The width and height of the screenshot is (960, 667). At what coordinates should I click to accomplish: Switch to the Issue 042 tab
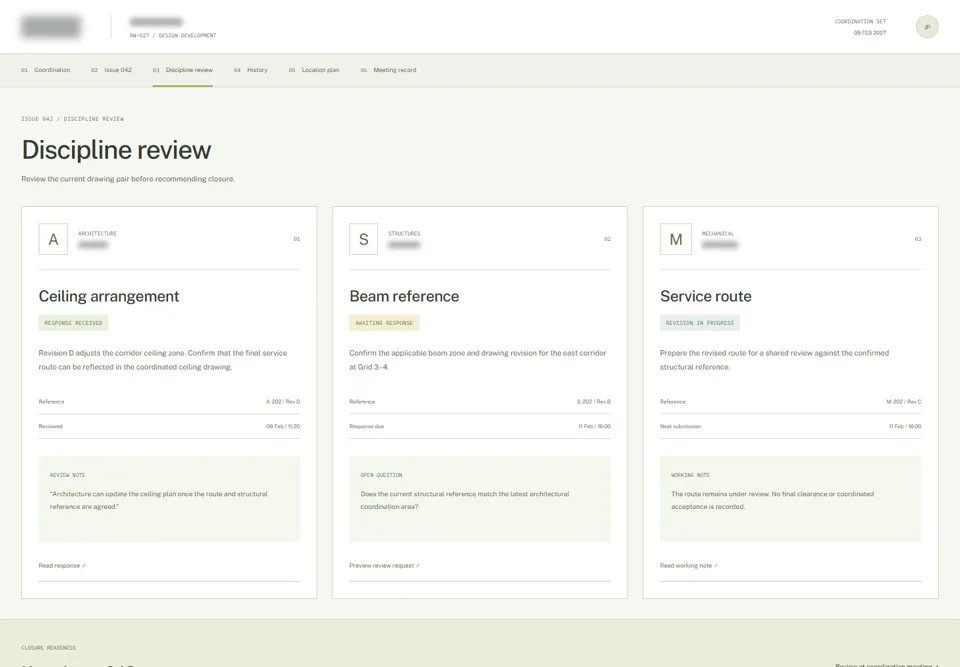pyautogui.click(x=111, y=70)
